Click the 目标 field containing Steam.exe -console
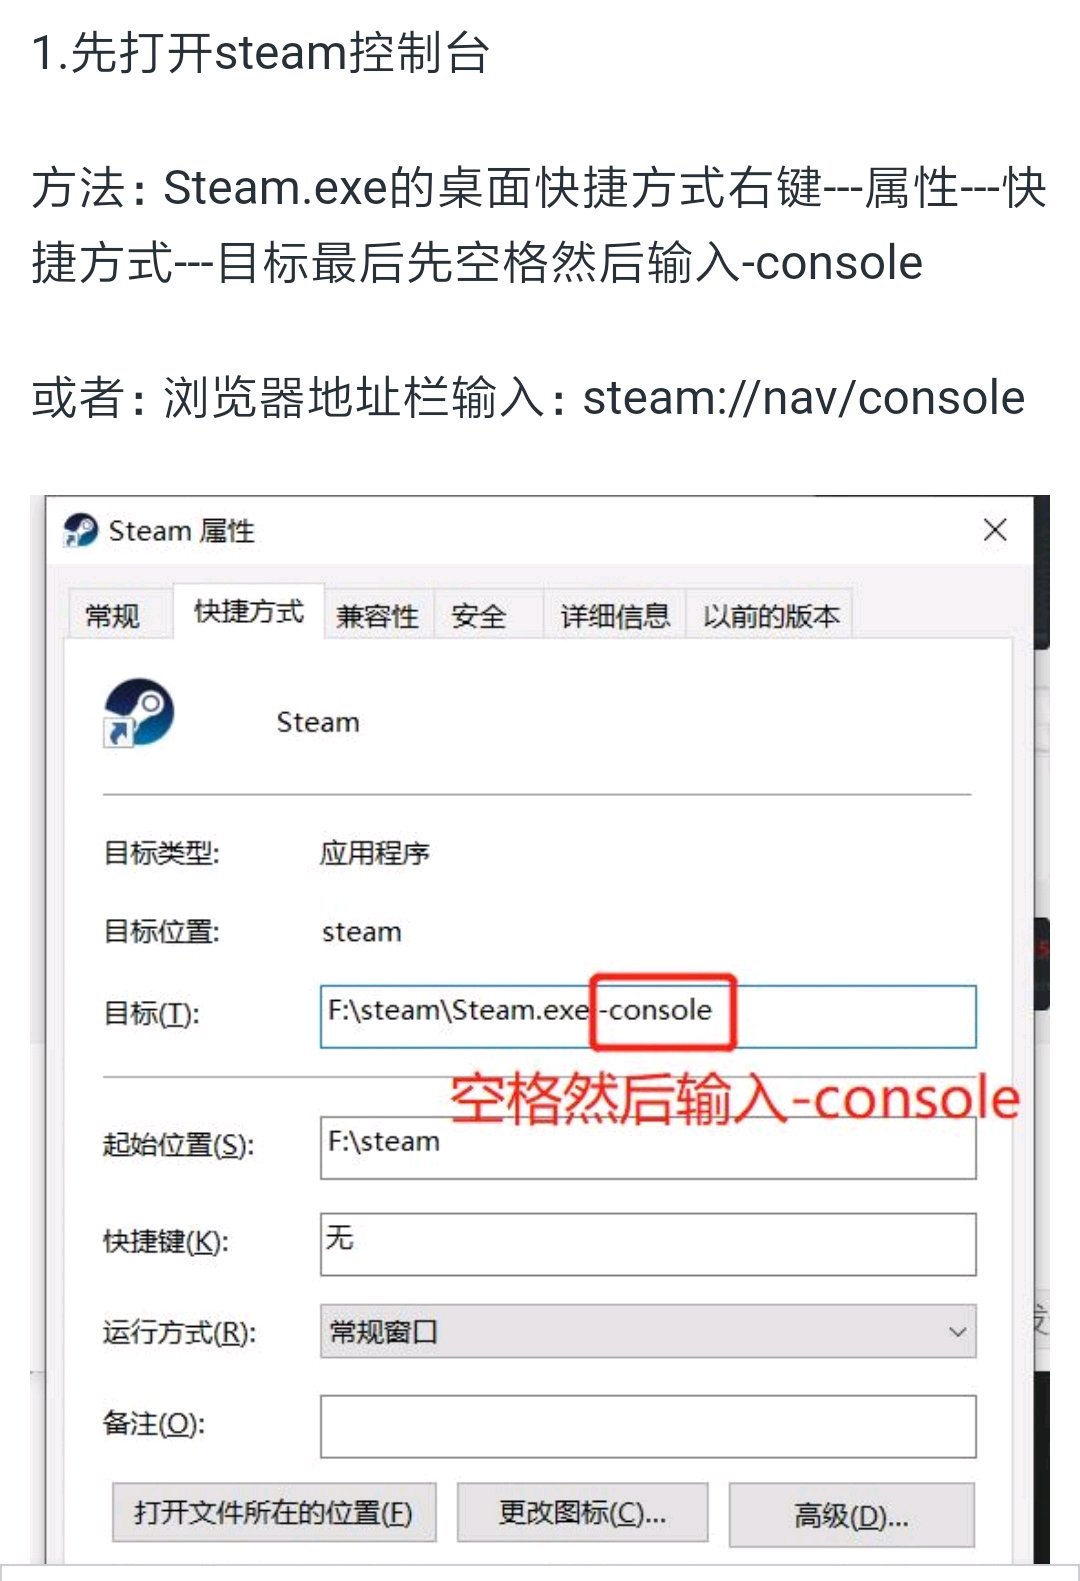The width and height of the screenshot is (1080, 1581). [x=648, y=1016]
